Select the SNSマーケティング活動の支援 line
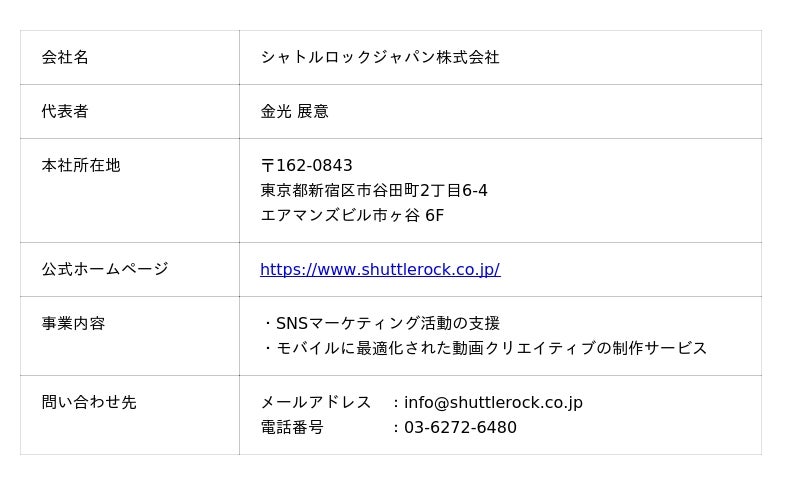 click(381, 323)
